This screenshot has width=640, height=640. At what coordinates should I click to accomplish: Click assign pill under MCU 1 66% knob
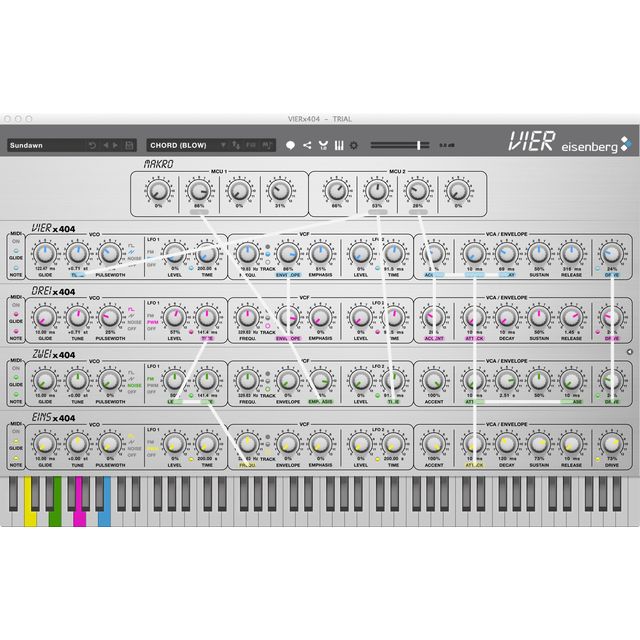click(x=199, y=212)
